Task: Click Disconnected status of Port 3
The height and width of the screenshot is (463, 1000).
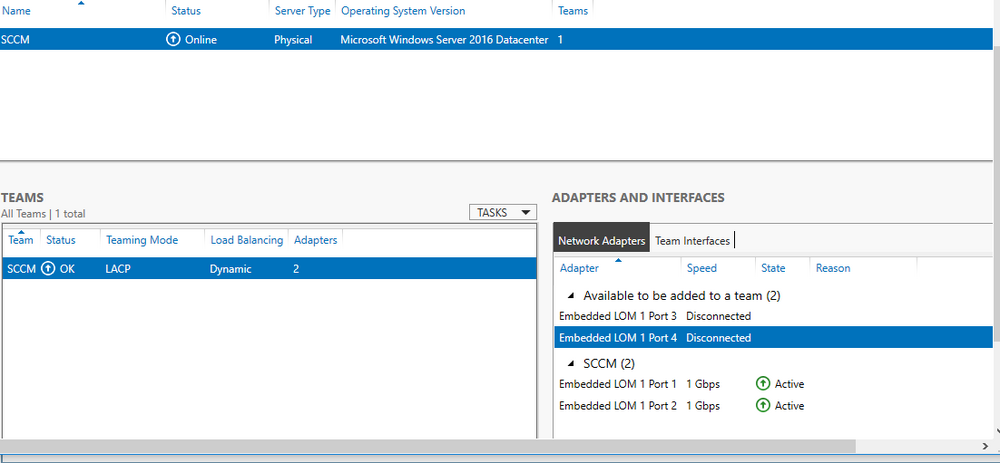Action: (718, 316)
